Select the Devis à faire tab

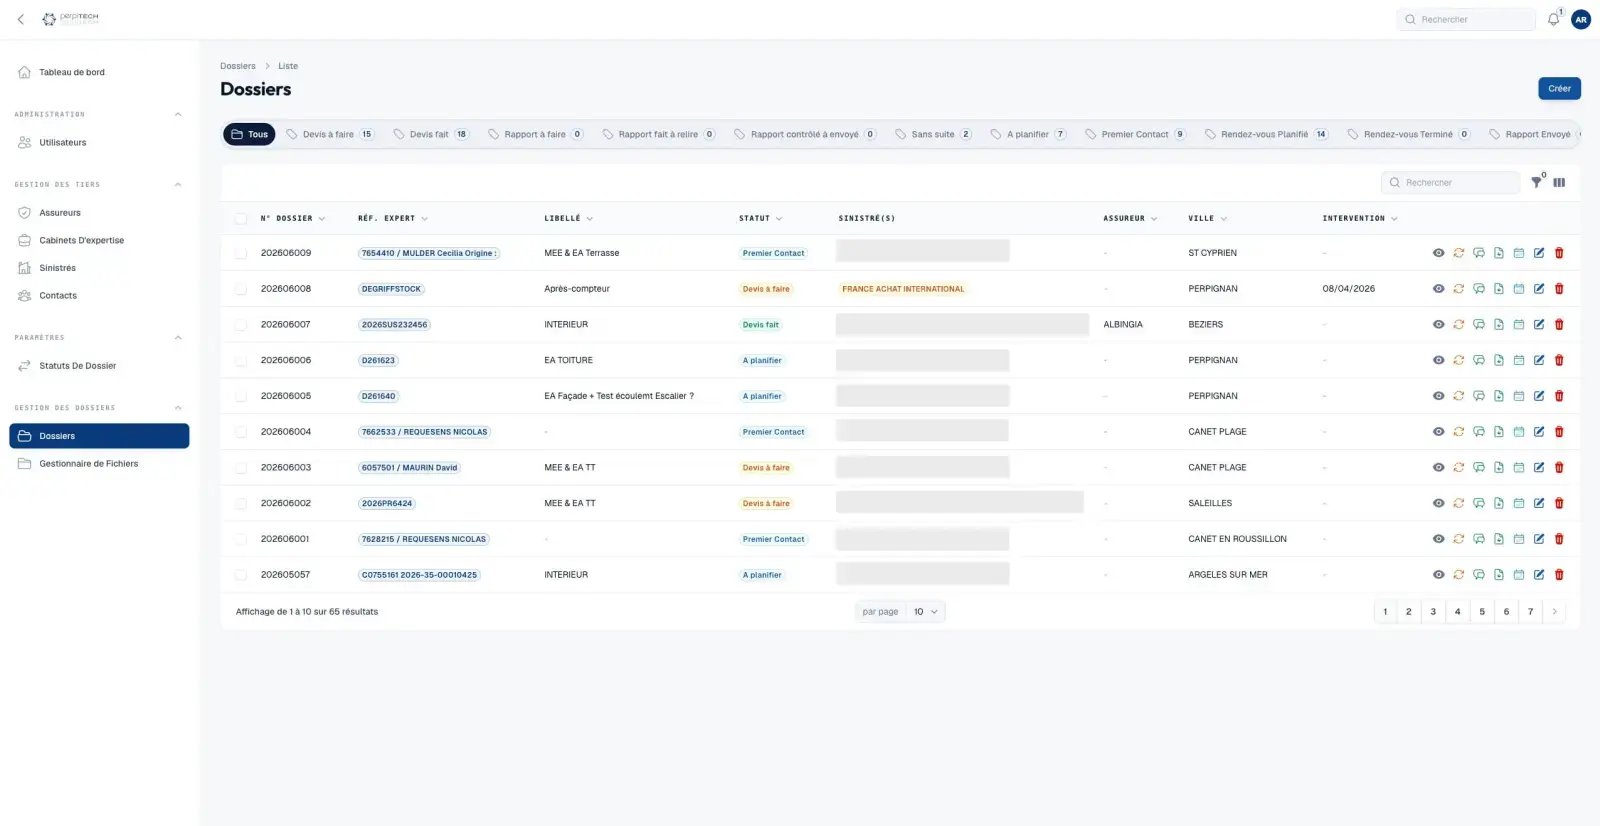pos(330,134)
